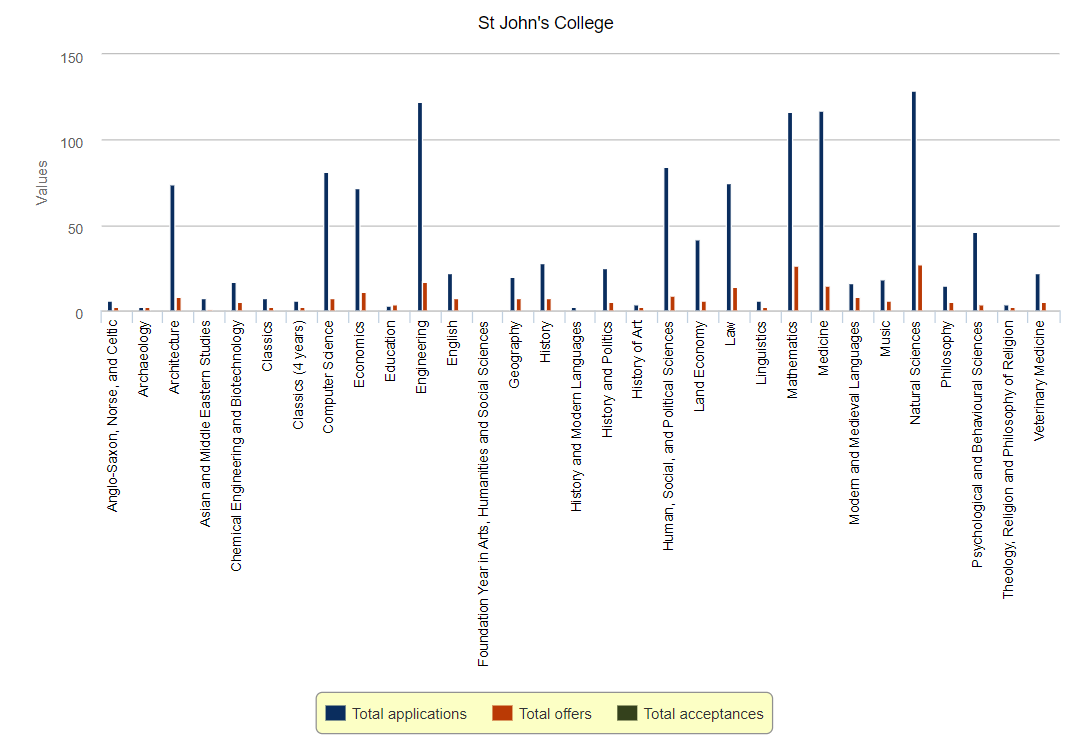Click the 'Values' y-axis title
Image resolution: width=1078 pixels, height=756 pixels.
[42, 182]
